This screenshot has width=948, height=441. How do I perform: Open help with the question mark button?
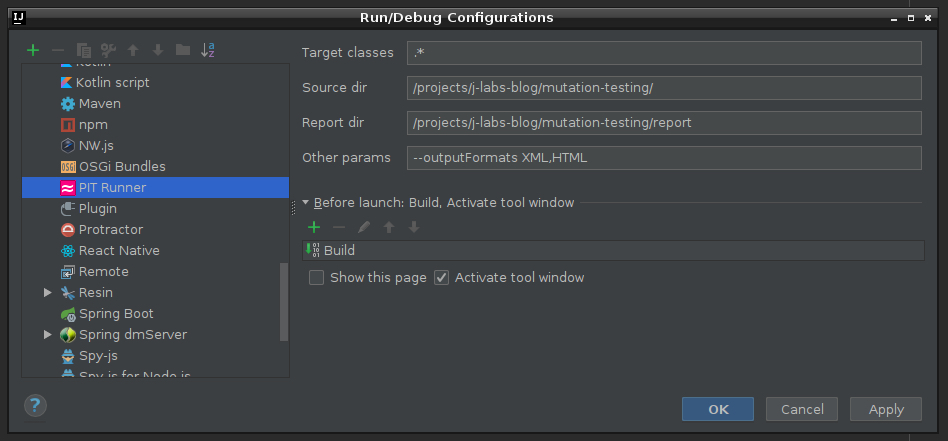pos(35,405)
